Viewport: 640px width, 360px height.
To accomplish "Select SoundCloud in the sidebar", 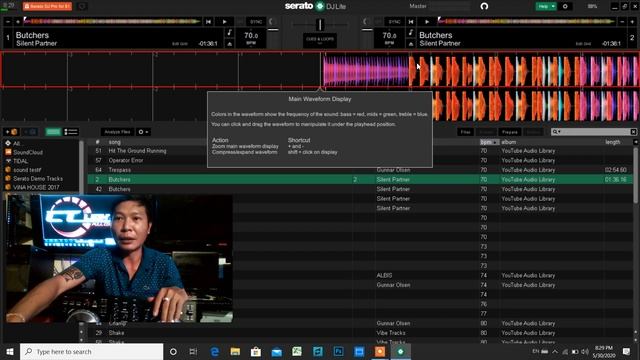I will point(28,152).
